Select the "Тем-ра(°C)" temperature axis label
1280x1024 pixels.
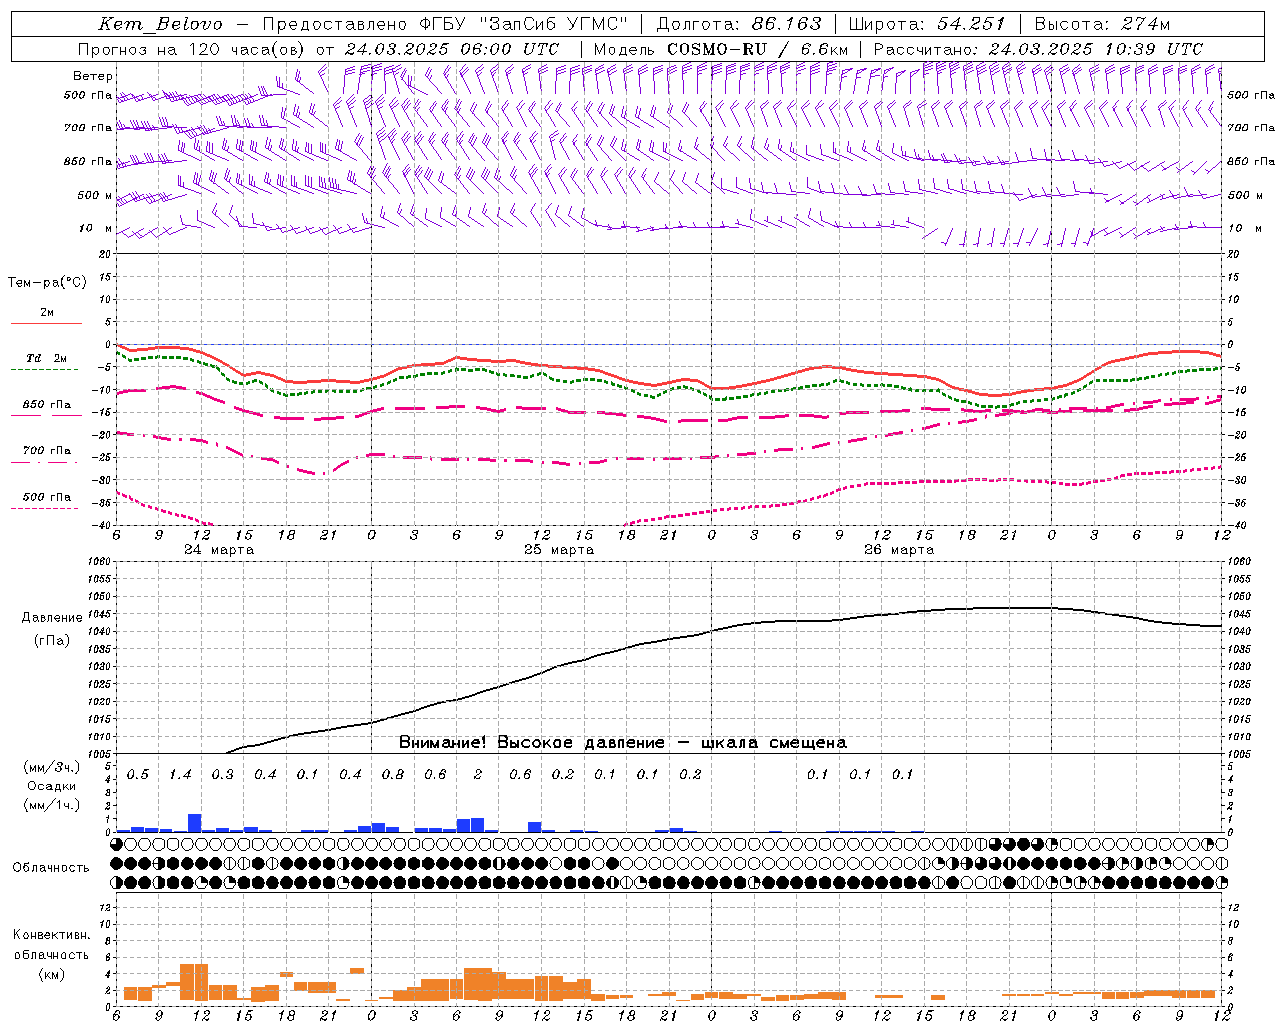pyautogui.click(x=47, y=283)
